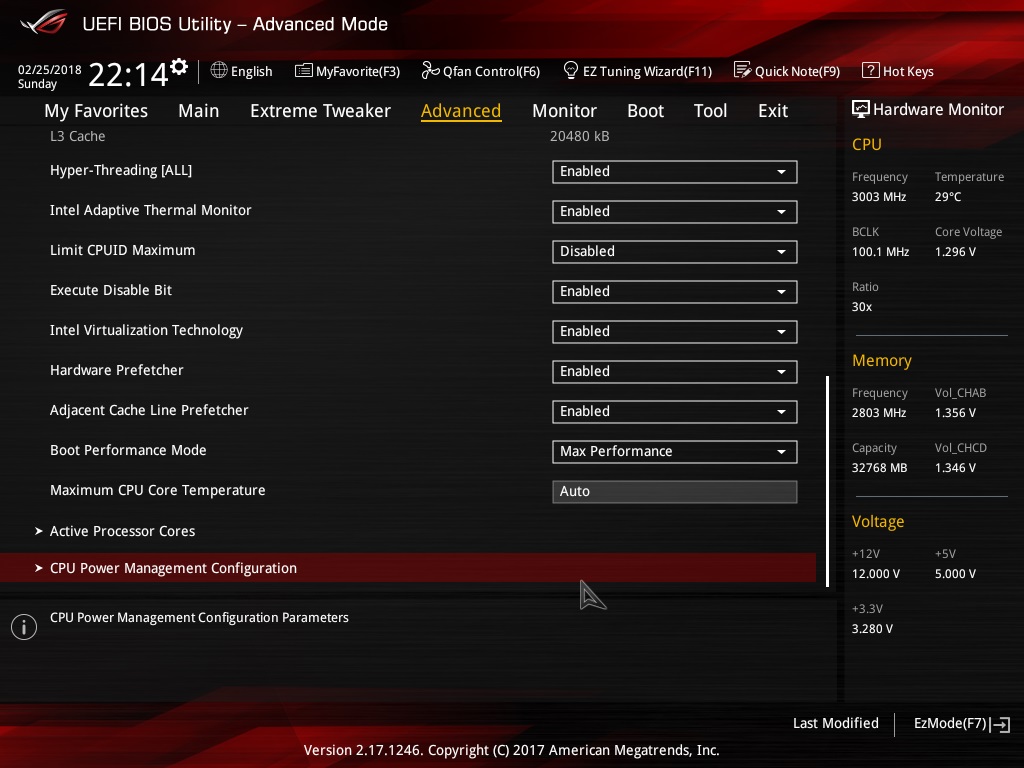Click Last Modified
The image size is (1024, 768).
coord(835,723)
